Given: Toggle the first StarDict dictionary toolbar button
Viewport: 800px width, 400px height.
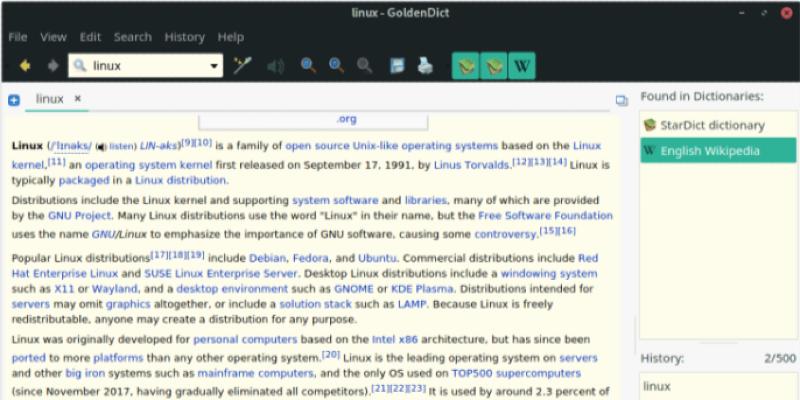Looking at the screenshot, I should click(465, 67).
